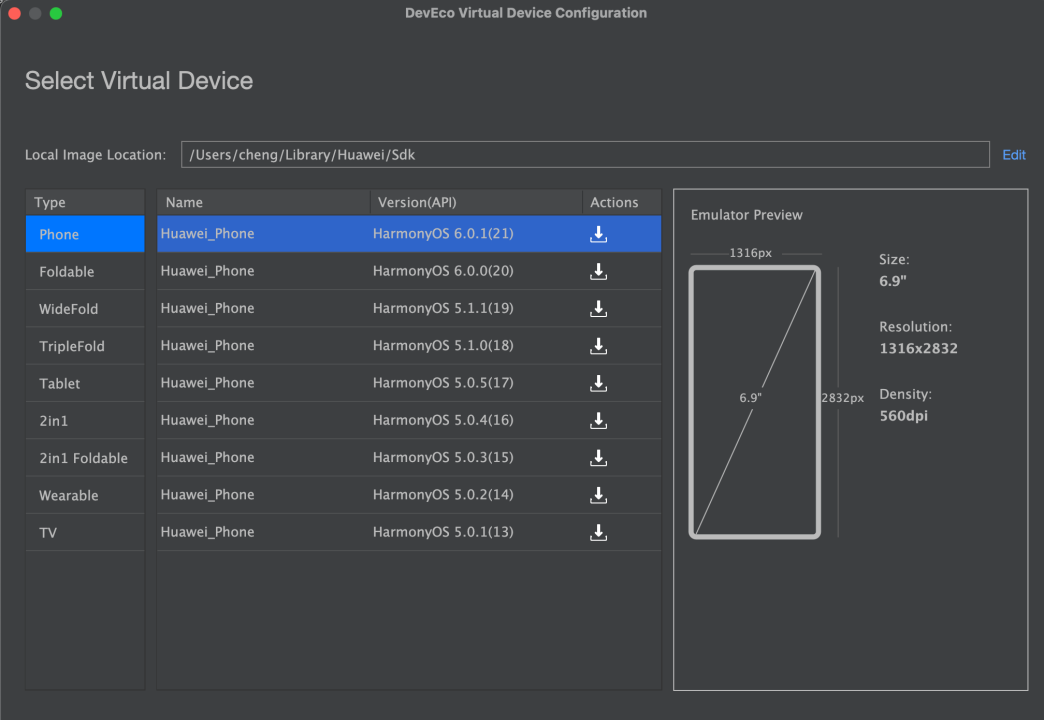Select the Tablet device type
This screenshot has width=1044, height=720.
pos(85,383)
